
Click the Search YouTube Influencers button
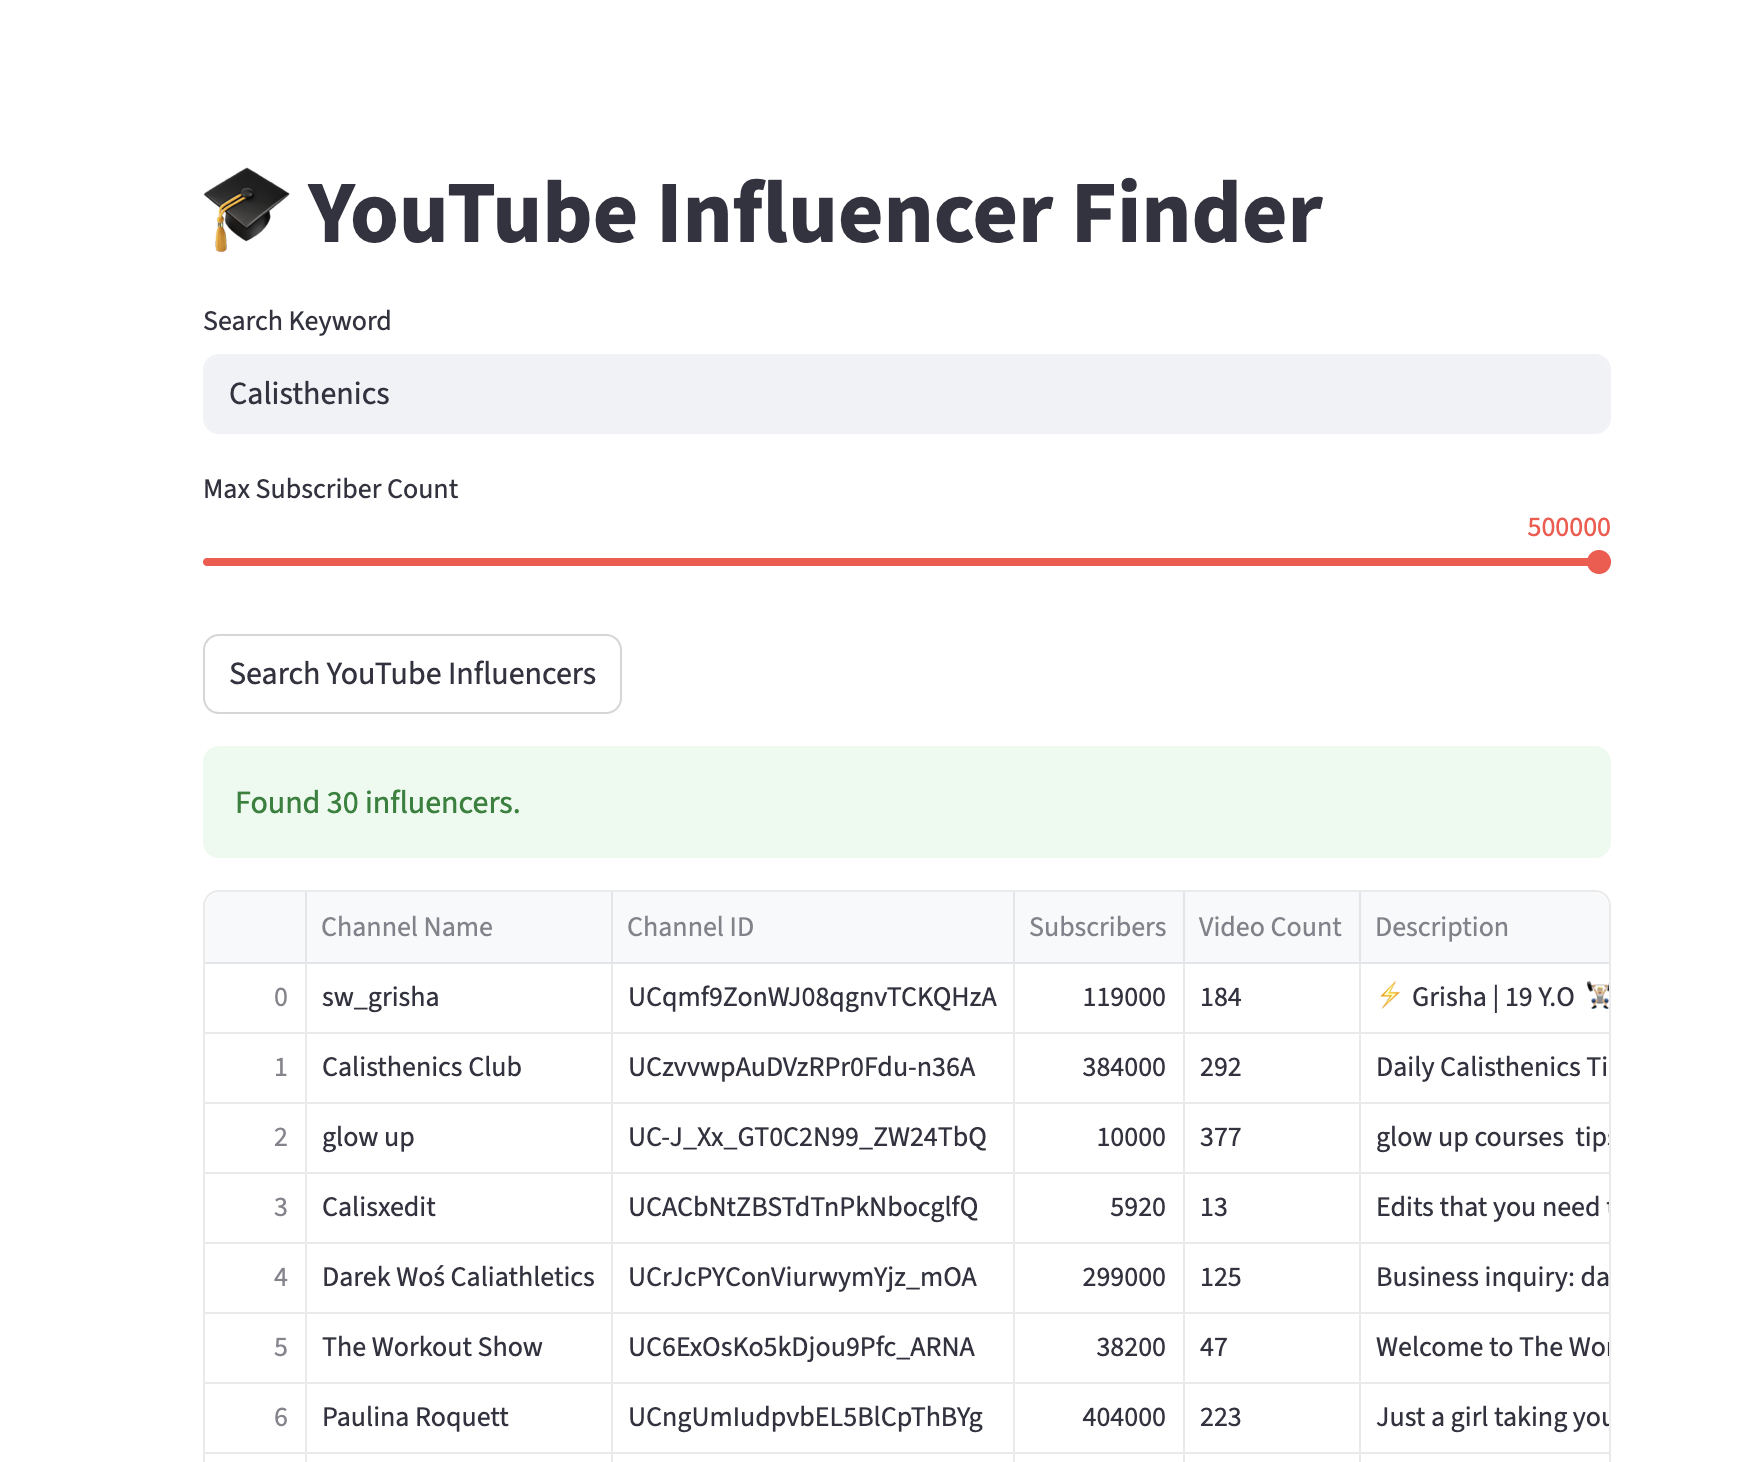click(x=412, y=674)
